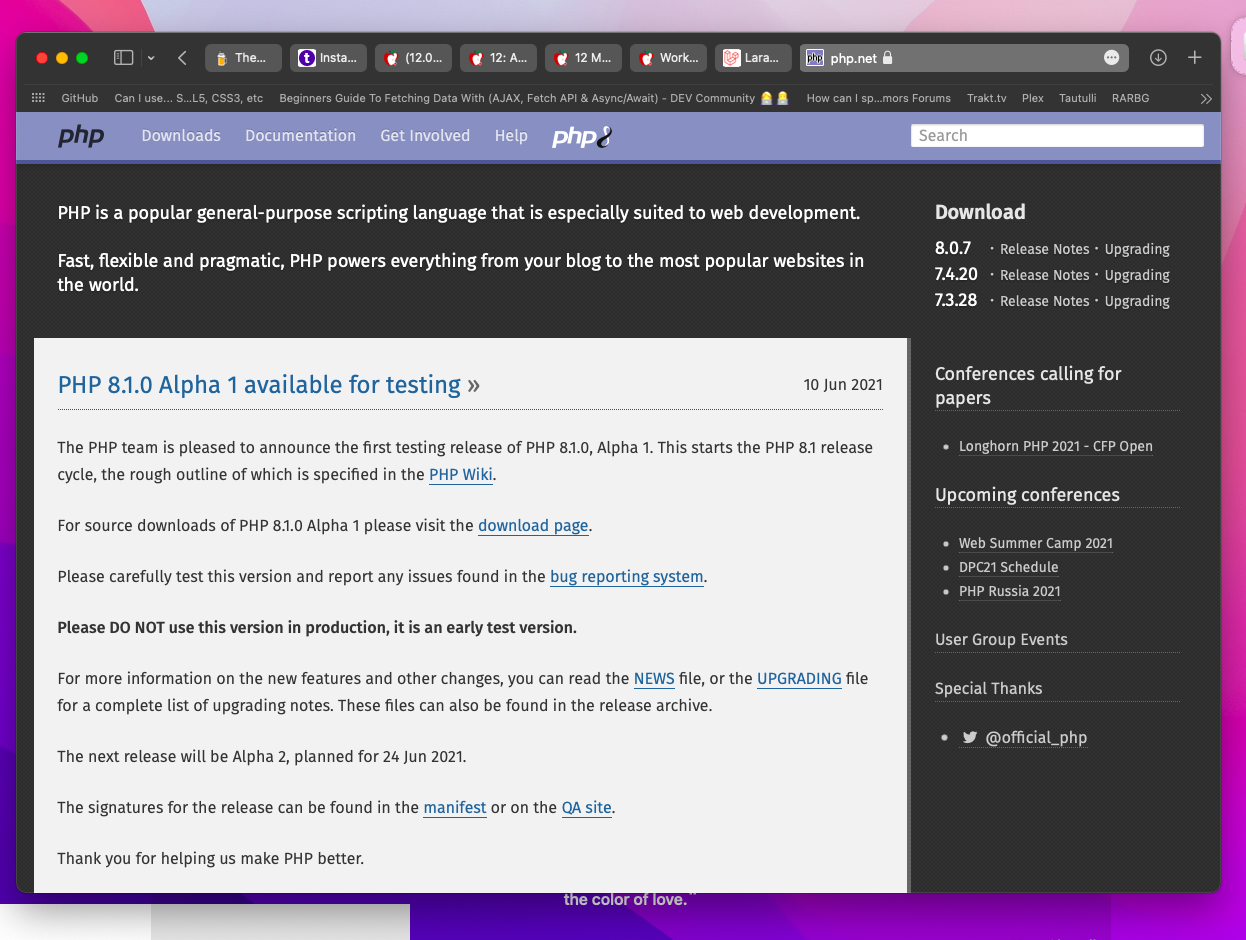
Task: Switch to the '12 M...' tab
Action: [584, 58]
